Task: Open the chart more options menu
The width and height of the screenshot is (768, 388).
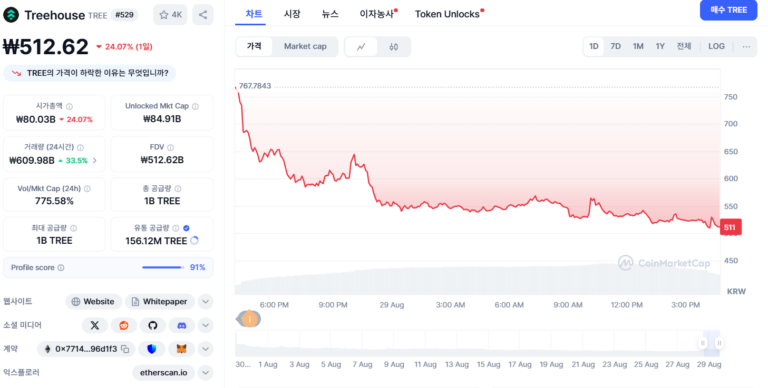Action: tap(746, 47)
